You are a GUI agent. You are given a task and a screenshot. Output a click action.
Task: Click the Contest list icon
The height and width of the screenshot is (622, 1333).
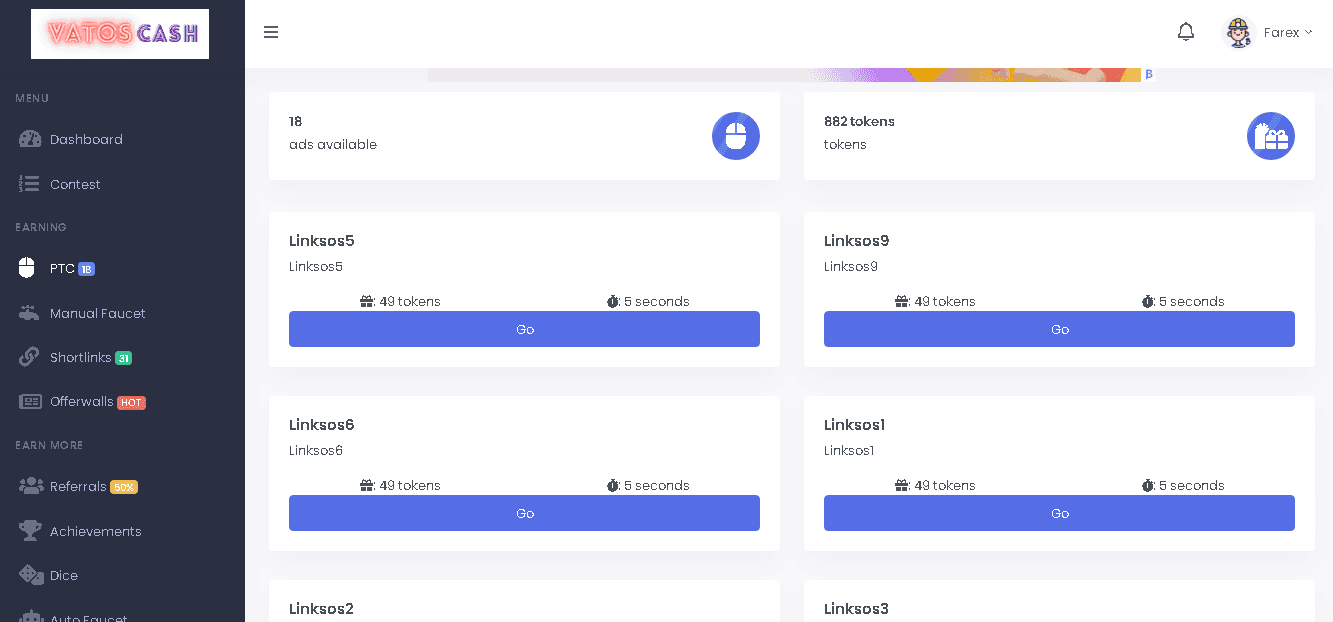click(x=30, y=184)
